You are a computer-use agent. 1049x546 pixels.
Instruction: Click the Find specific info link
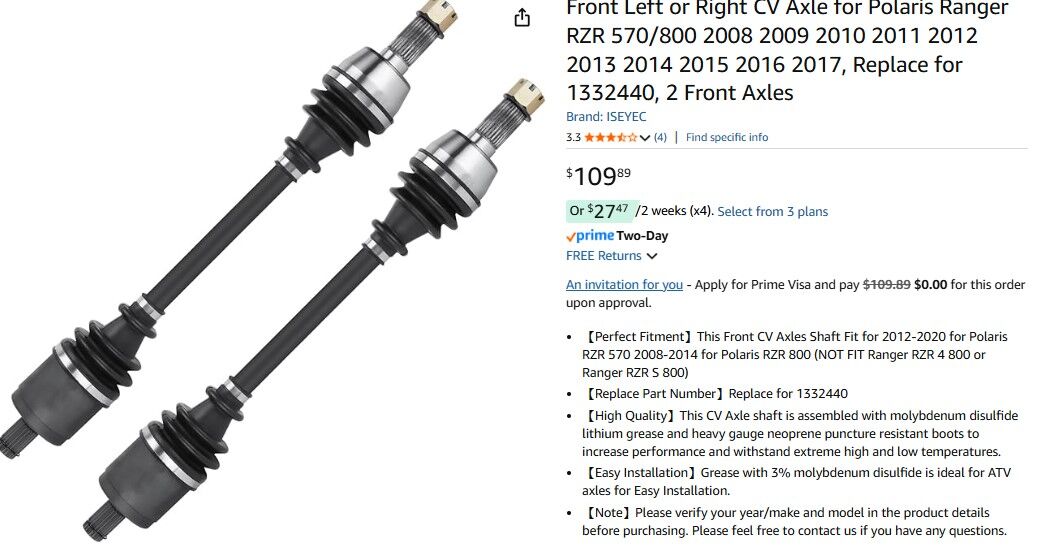pyautogui.click(x=727, y=137)
